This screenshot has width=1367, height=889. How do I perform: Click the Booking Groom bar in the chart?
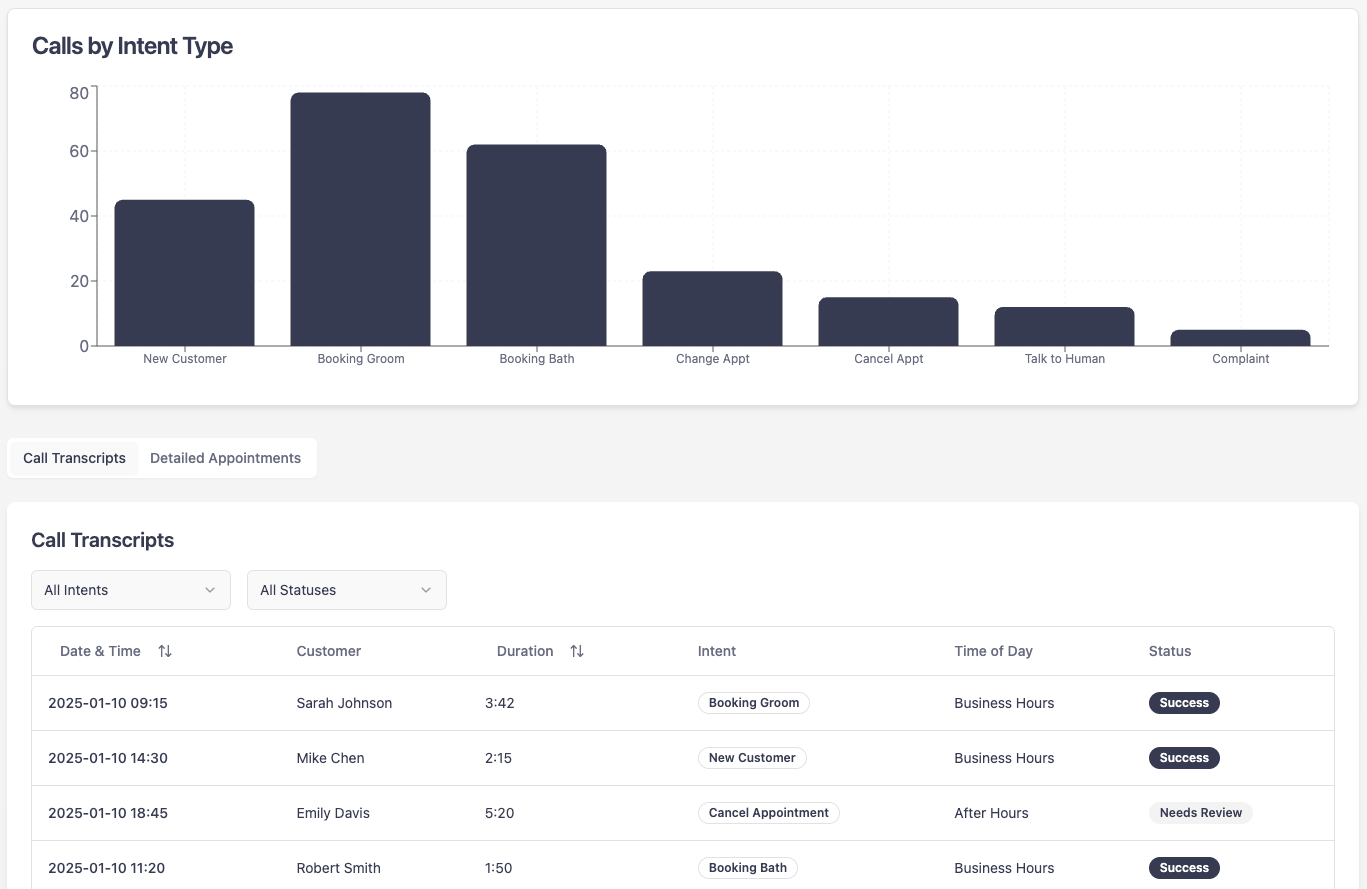[x=360, y=217]
